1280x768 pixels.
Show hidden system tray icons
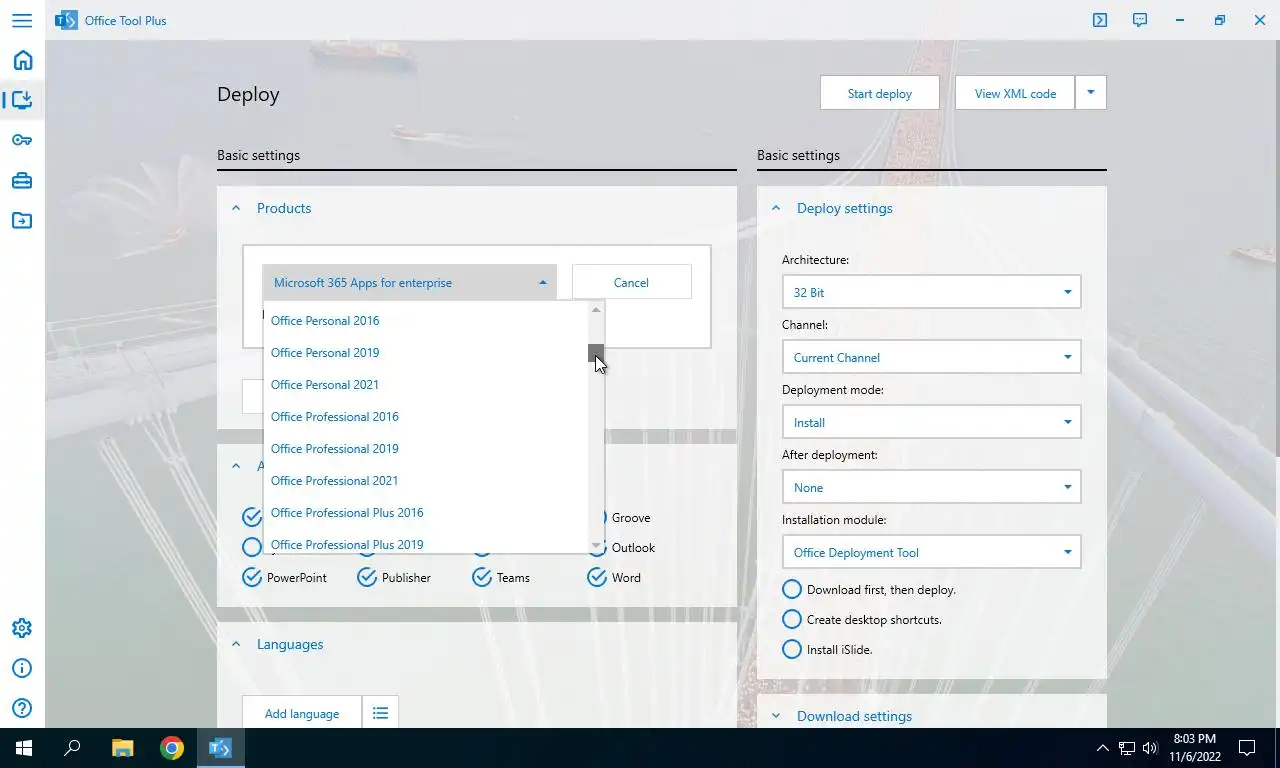[x=1103, y=748]
